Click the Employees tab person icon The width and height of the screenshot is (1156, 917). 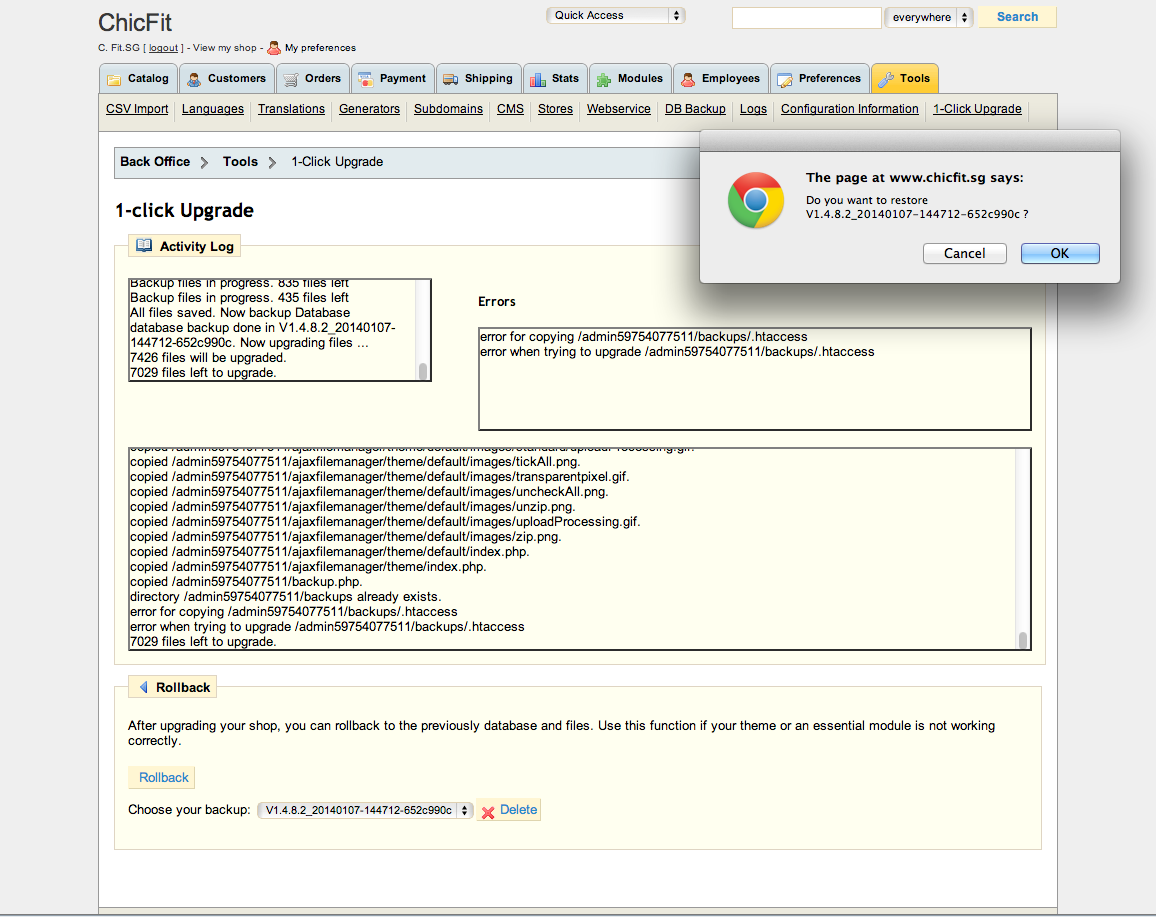click(x=688, y=80)
